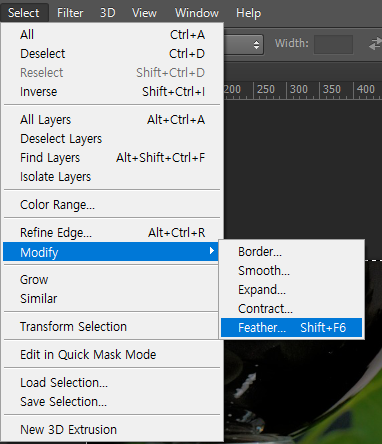
Task: Choose Border in Modify submenu
Action: coord(291,252)
